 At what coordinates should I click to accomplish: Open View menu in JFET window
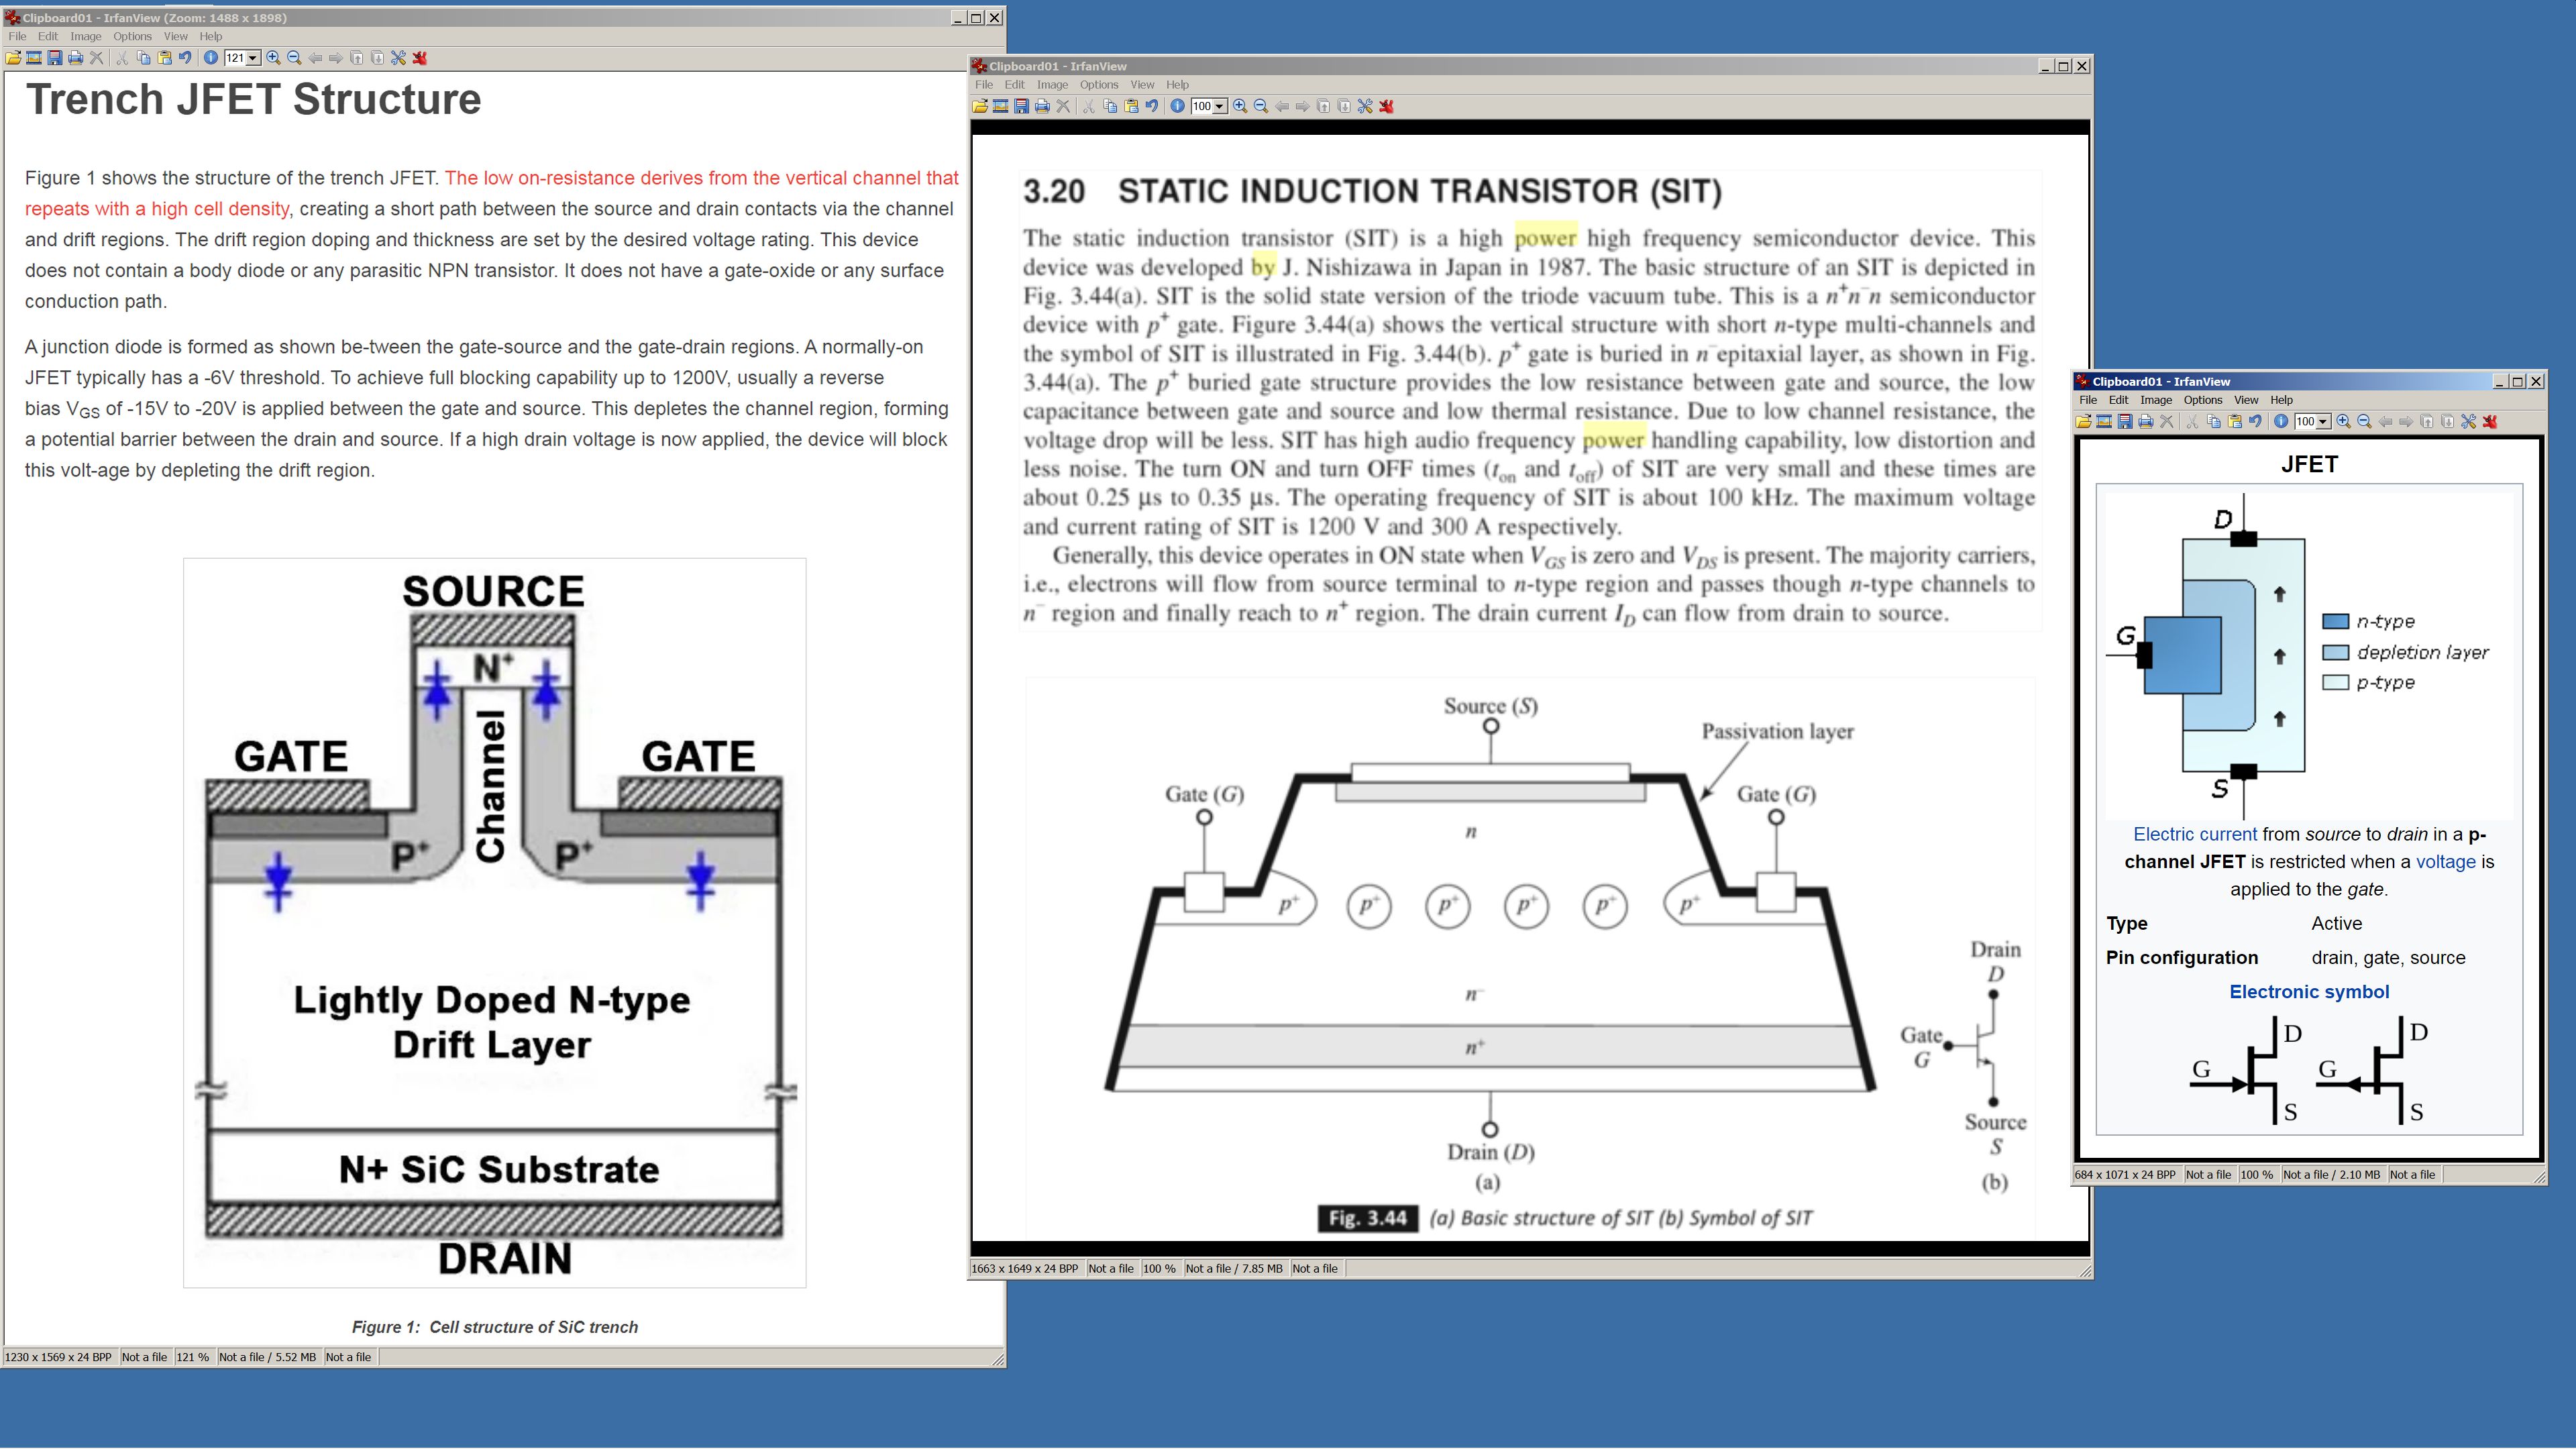pyautogui.click(x=2246, y=399)
